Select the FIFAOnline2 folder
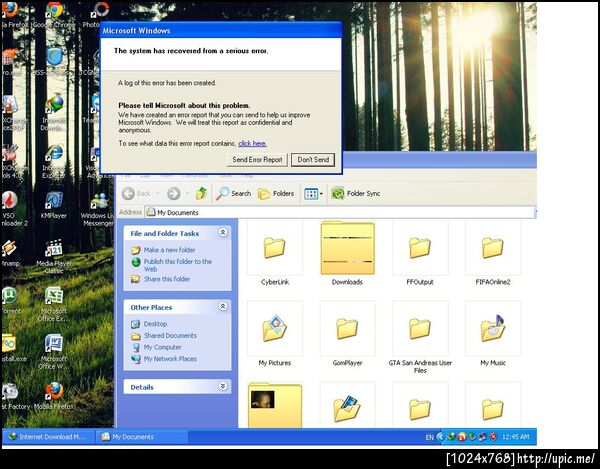This screenshot has height=469, width=600. (493, 254)
